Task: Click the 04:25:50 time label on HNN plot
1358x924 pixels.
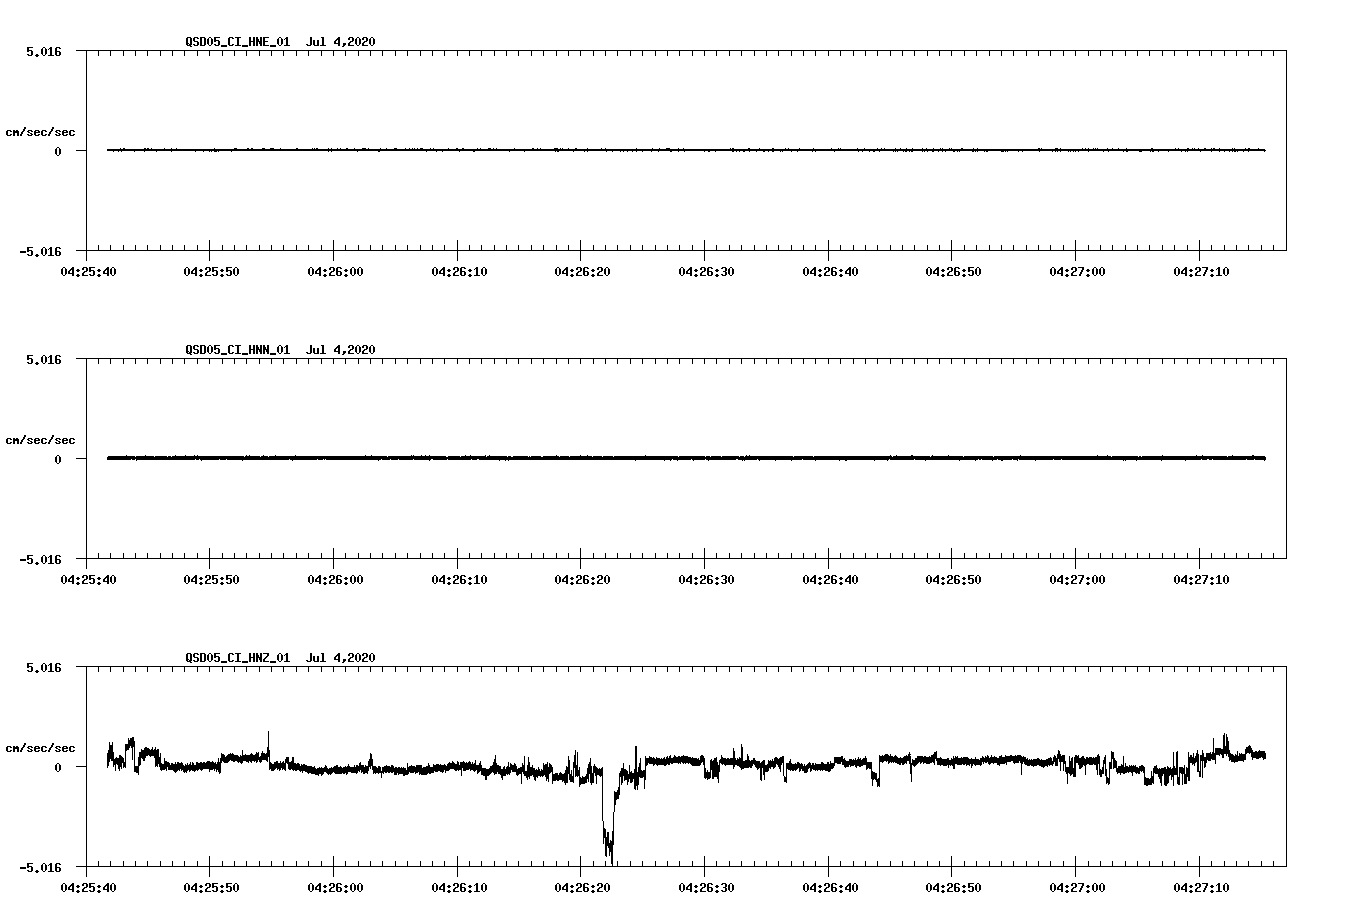Action: point(210,579)
